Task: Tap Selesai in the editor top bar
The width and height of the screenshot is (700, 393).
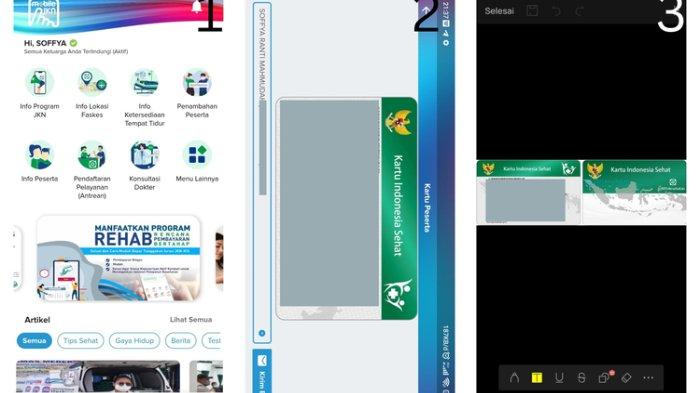Action: 499,11
